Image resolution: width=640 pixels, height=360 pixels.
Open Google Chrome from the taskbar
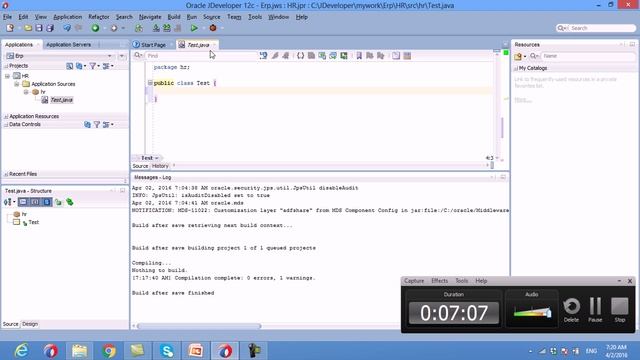pos(109,351)
